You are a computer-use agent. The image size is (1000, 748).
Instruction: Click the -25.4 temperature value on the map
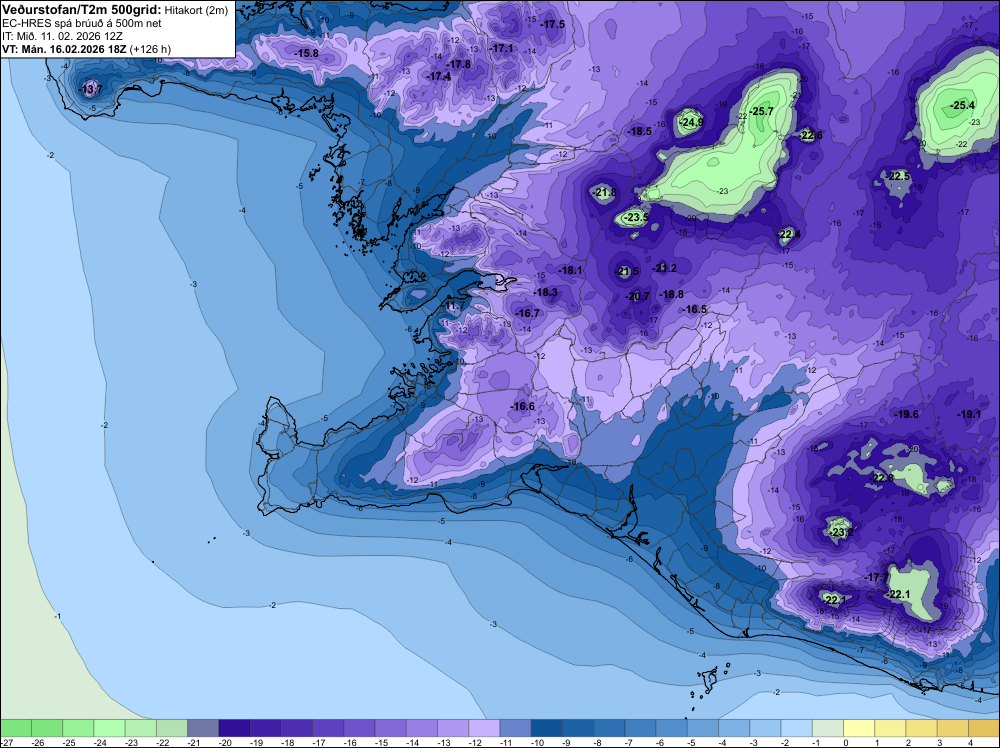pos(962,106)
